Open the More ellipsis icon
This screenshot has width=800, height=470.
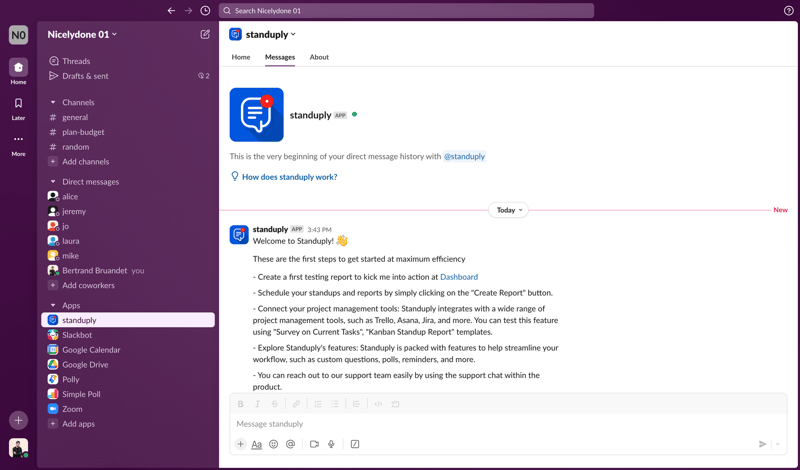tap(18, 139)
